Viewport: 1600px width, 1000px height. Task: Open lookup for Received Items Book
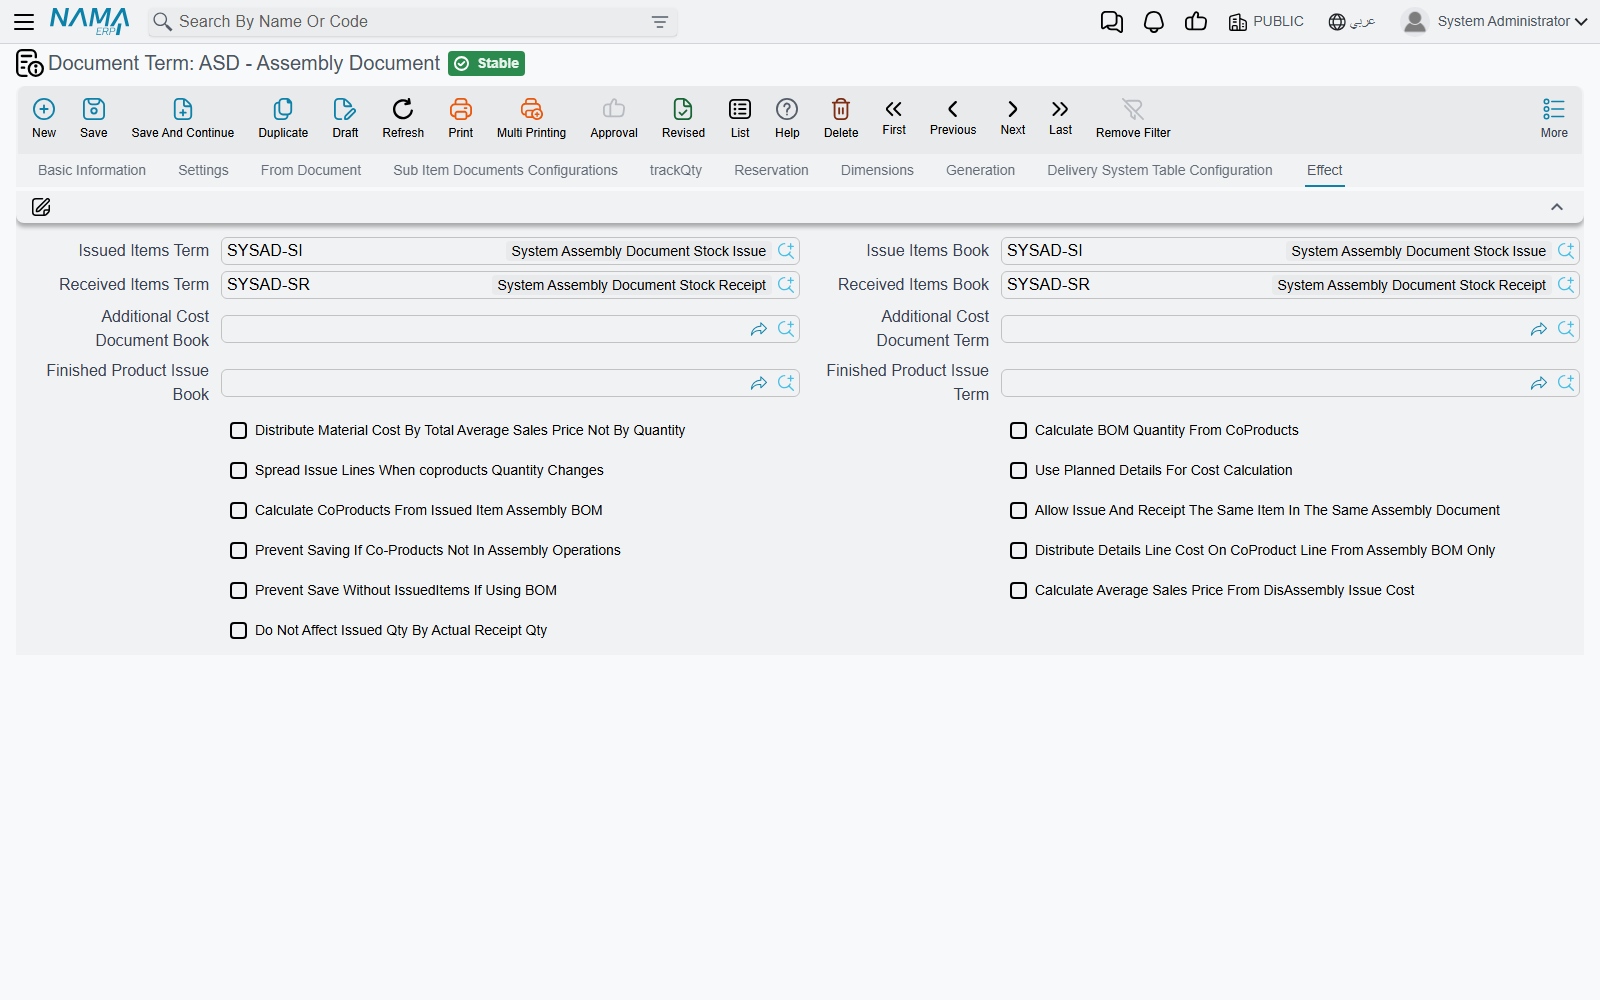1566,285
